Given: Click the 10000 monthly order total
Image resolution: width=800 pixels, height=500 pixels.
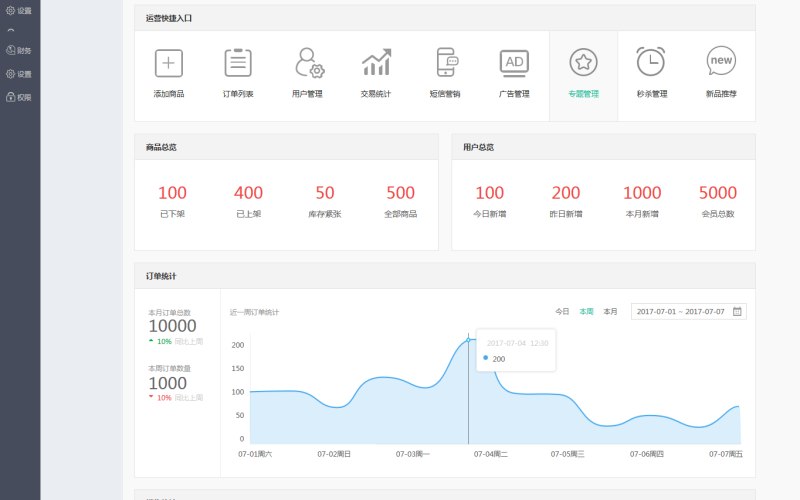Looking at the screenshot, I should pos(172,326).
